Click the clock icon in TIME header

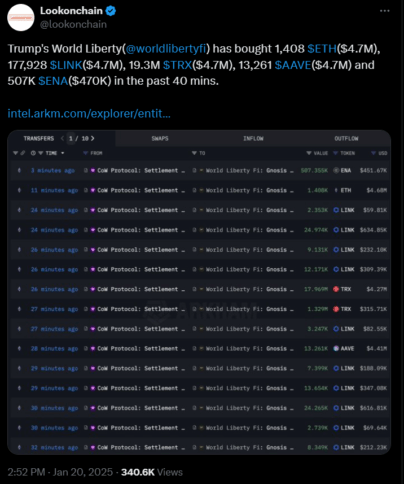[33, 153]
